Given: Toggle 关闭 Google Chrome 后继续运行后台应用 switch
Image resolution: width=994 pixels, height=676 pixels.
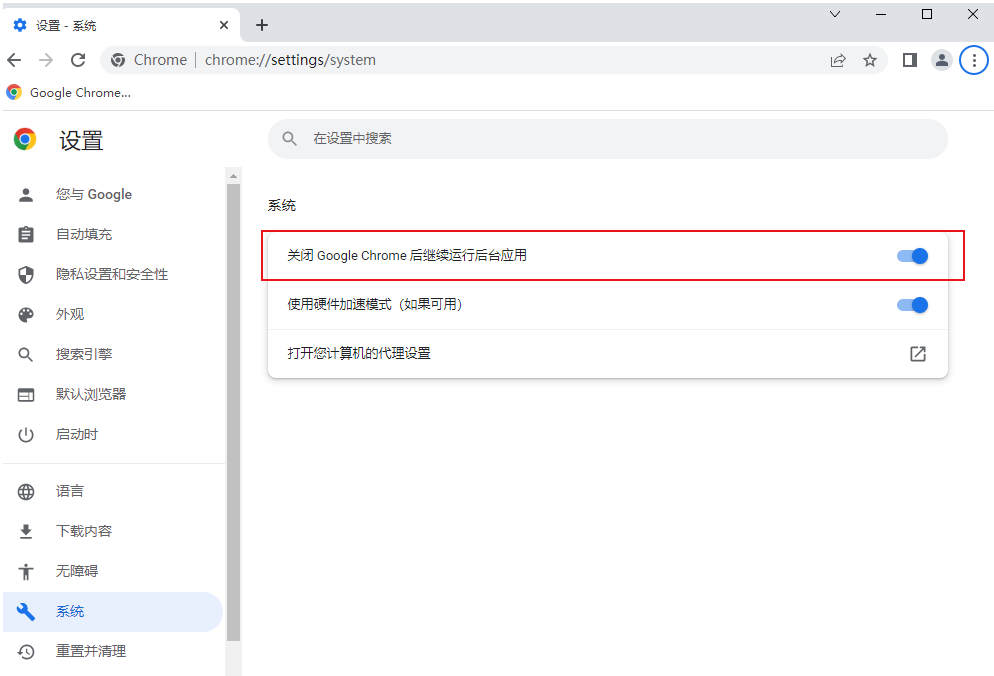Looking at the screenshot, I should point(912,256).
